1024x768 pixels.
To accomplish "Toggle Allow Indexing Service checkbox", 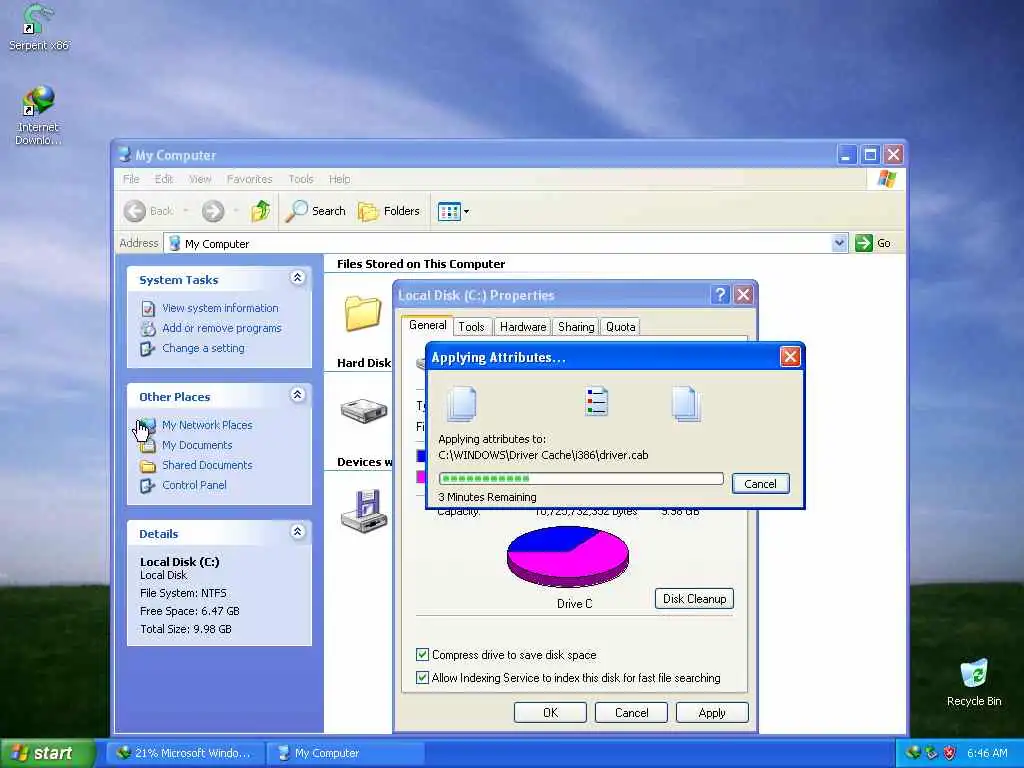I will [423, 677].
